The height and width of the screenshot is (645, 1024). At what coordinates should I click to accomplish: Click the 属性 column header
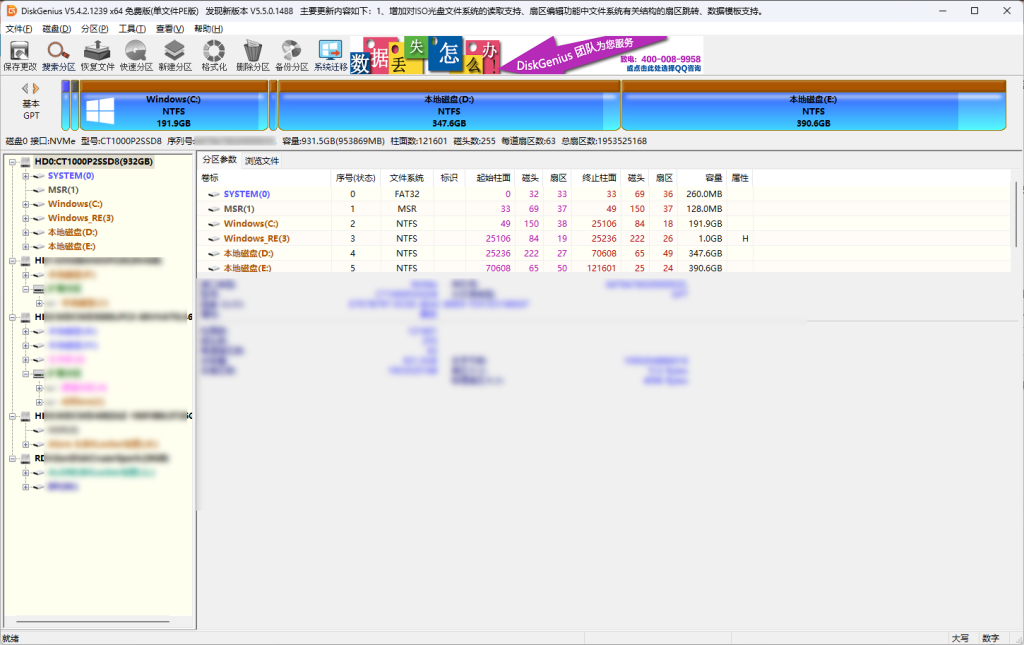(740, 178)
